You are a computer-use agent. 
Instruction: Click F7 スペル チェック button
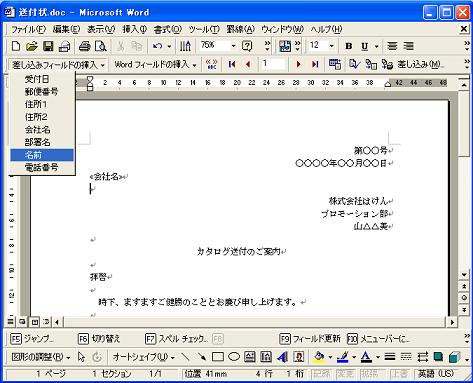click(x=177, y=339)
